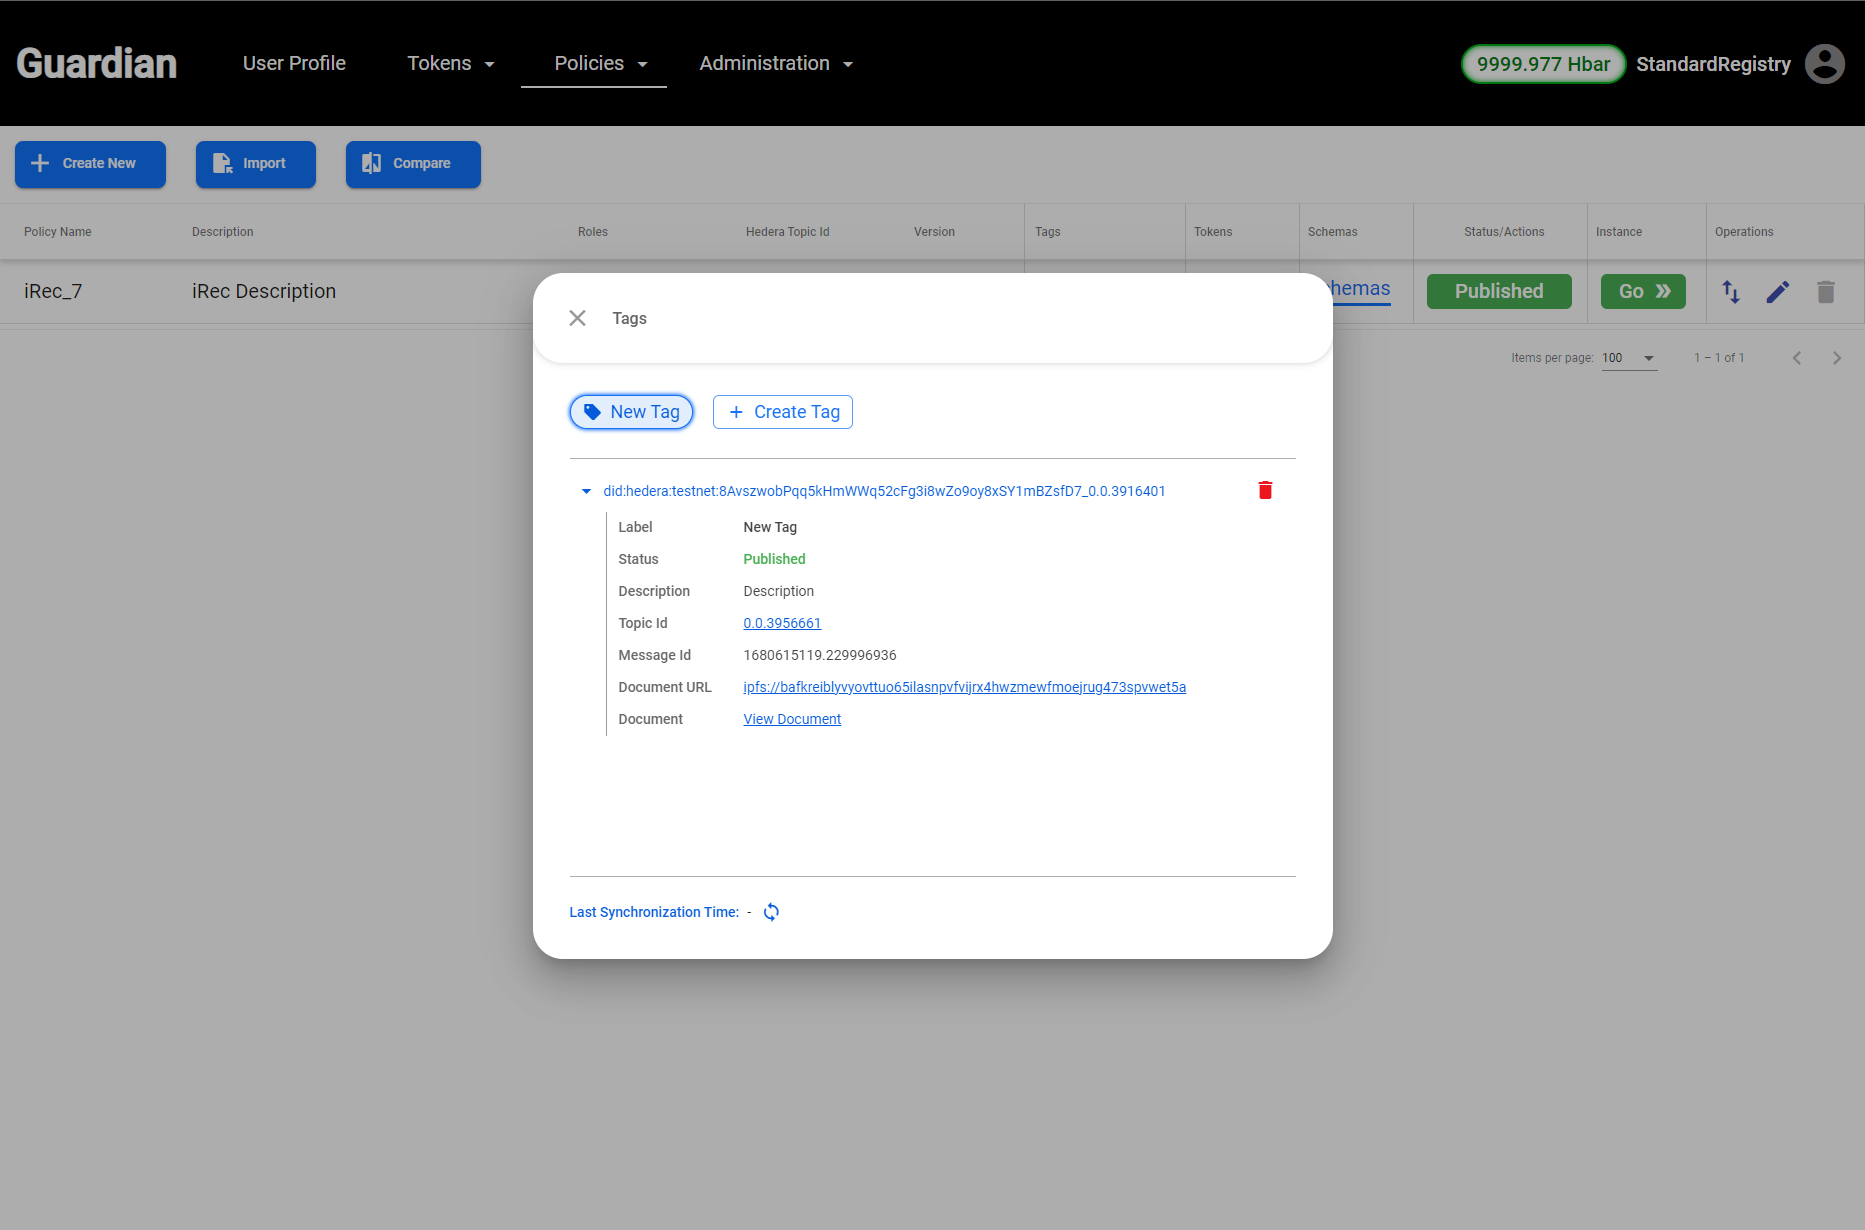Click the green Published status text in dialog
Image resolution: width=1865 pixels, height=1230 pixels.
tap(774, 559)
